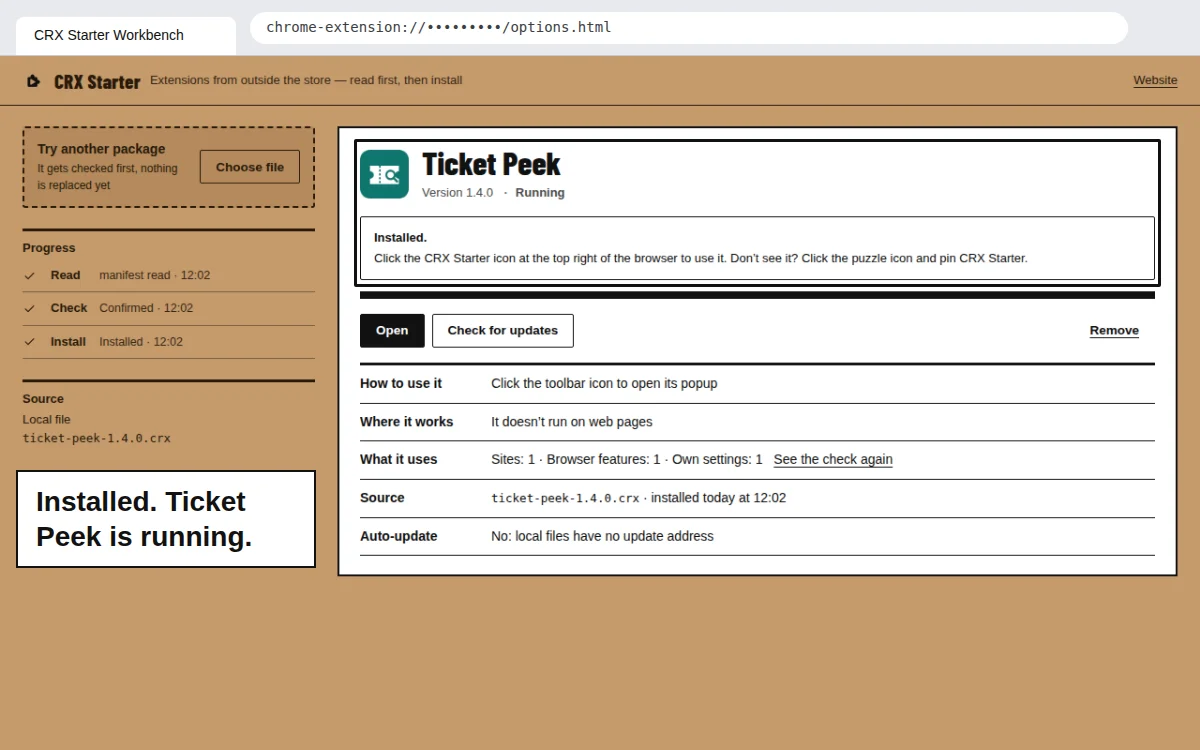Click the checkmark beside Install step
This screenshot has height=750, width=1200.
pos(30,342)
